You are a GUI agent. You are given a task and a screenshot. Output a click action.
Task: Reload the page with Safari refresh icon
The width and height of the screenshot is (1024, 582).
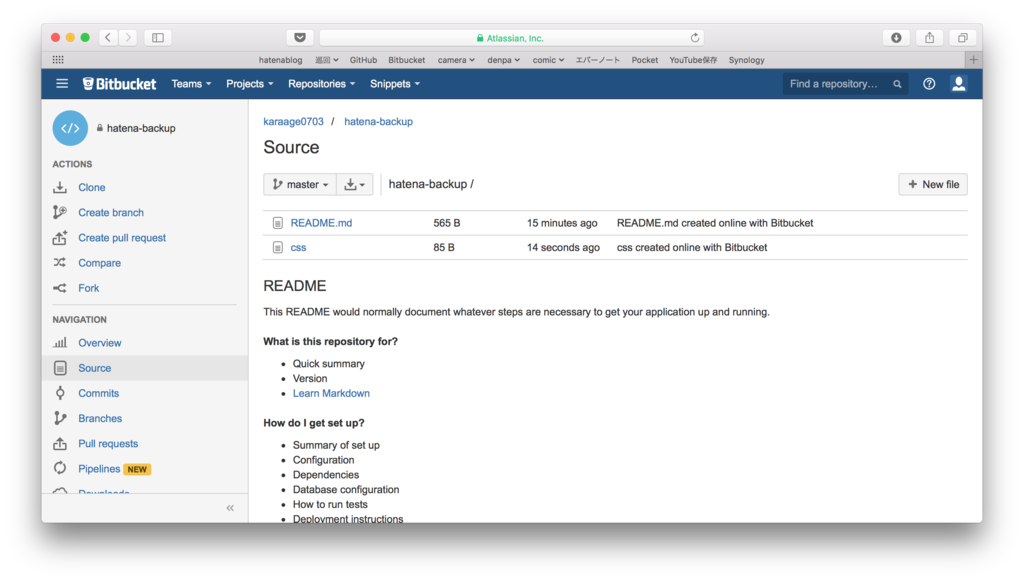coord(695,38)
